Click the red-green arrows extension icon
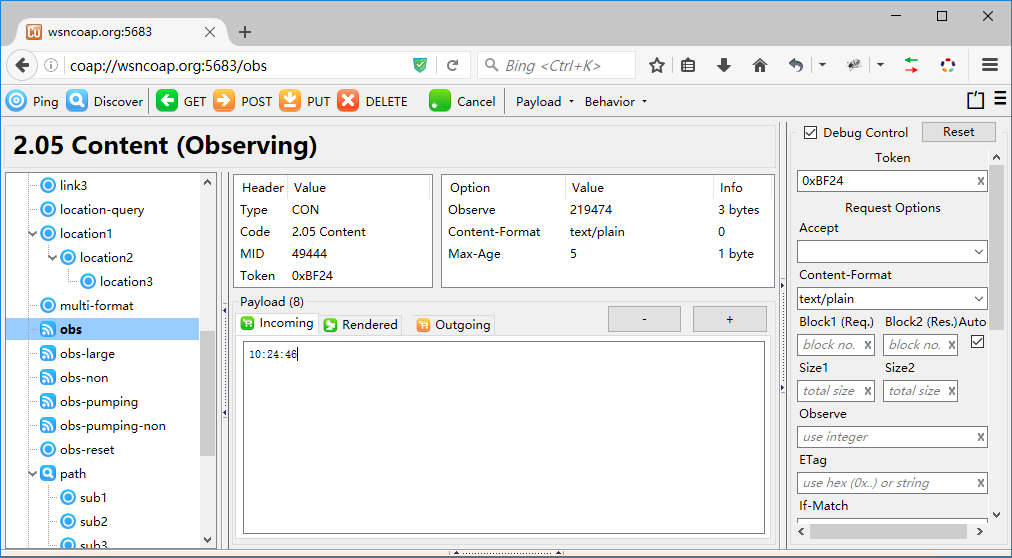 click(911, 65)
